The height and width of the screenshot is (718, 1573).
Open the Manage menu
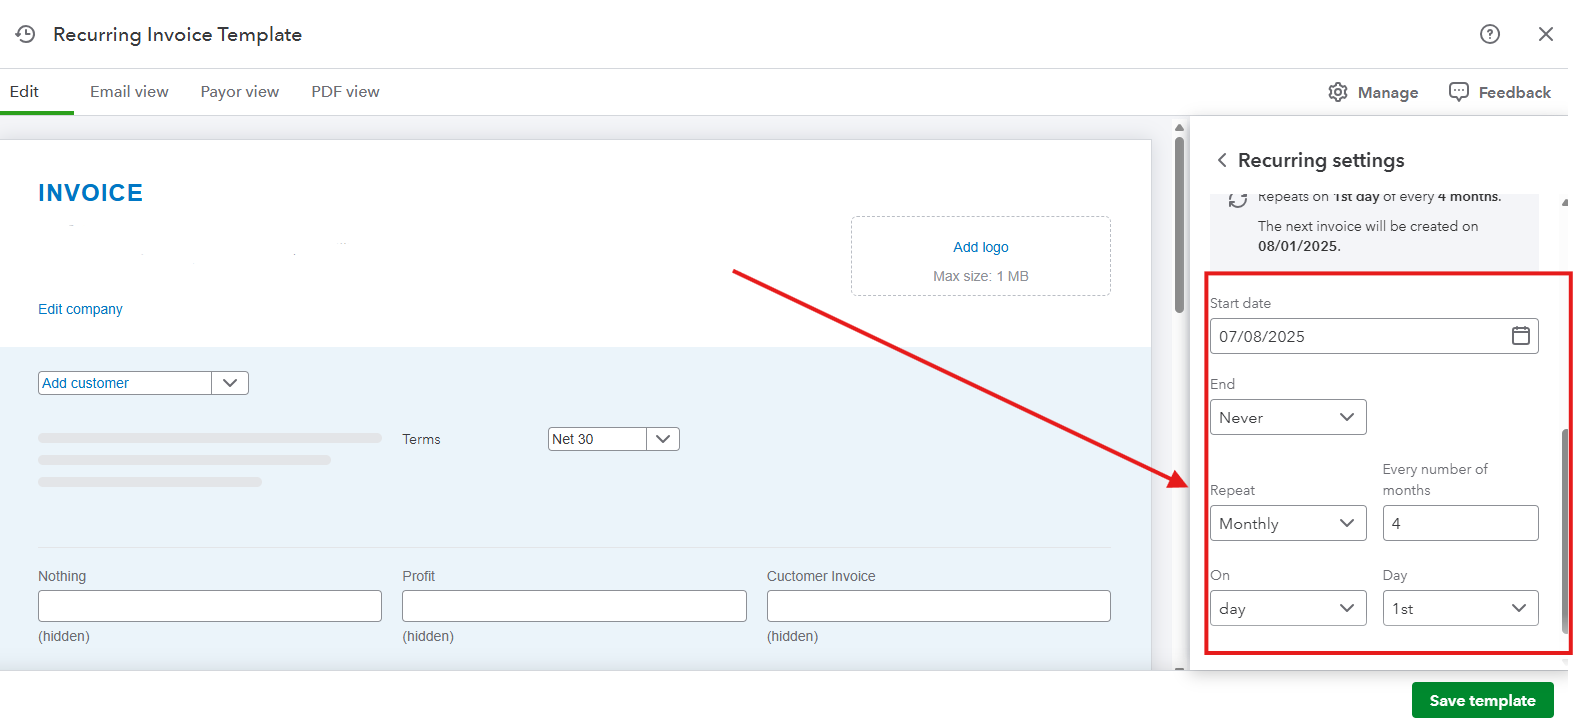coord(1374,92)
